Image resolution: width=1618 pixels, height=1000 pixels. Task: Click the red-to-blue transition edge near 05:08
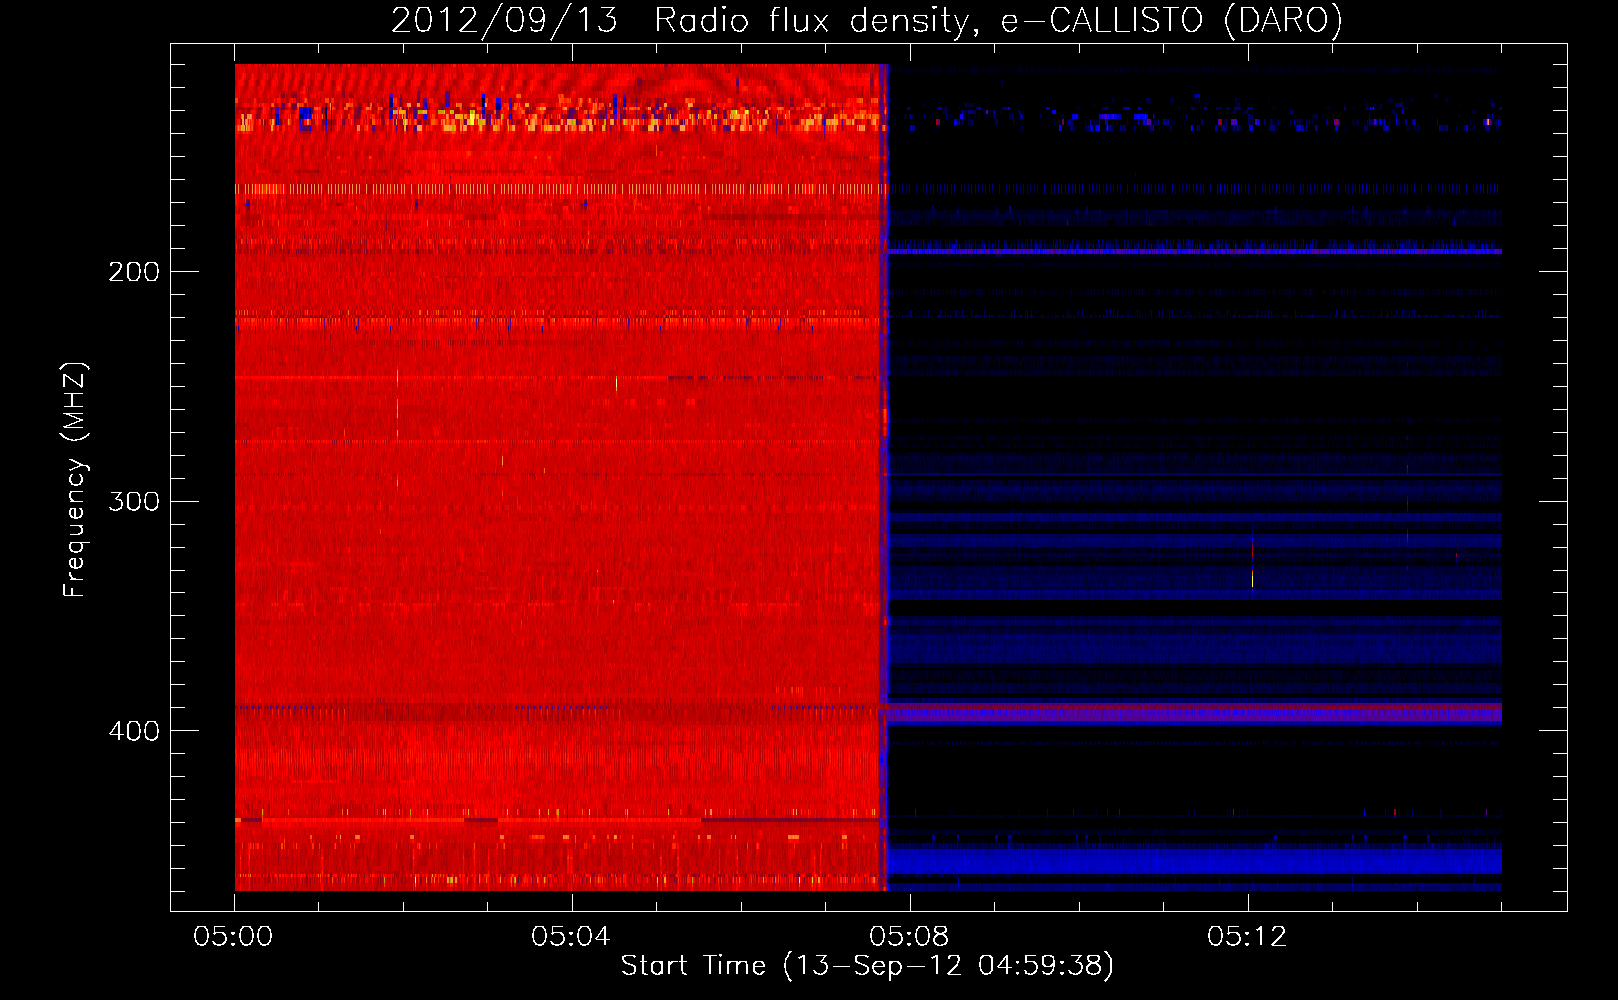(884, 477)
